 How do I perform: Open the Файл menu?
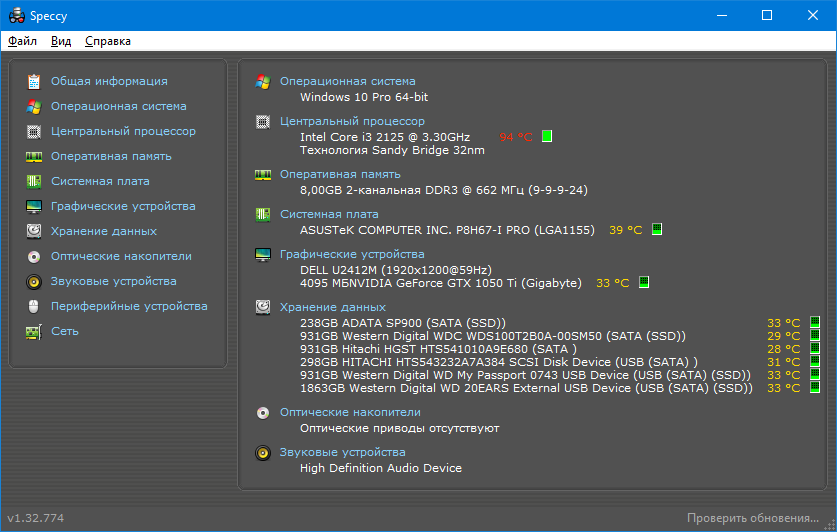coord(22,41)
